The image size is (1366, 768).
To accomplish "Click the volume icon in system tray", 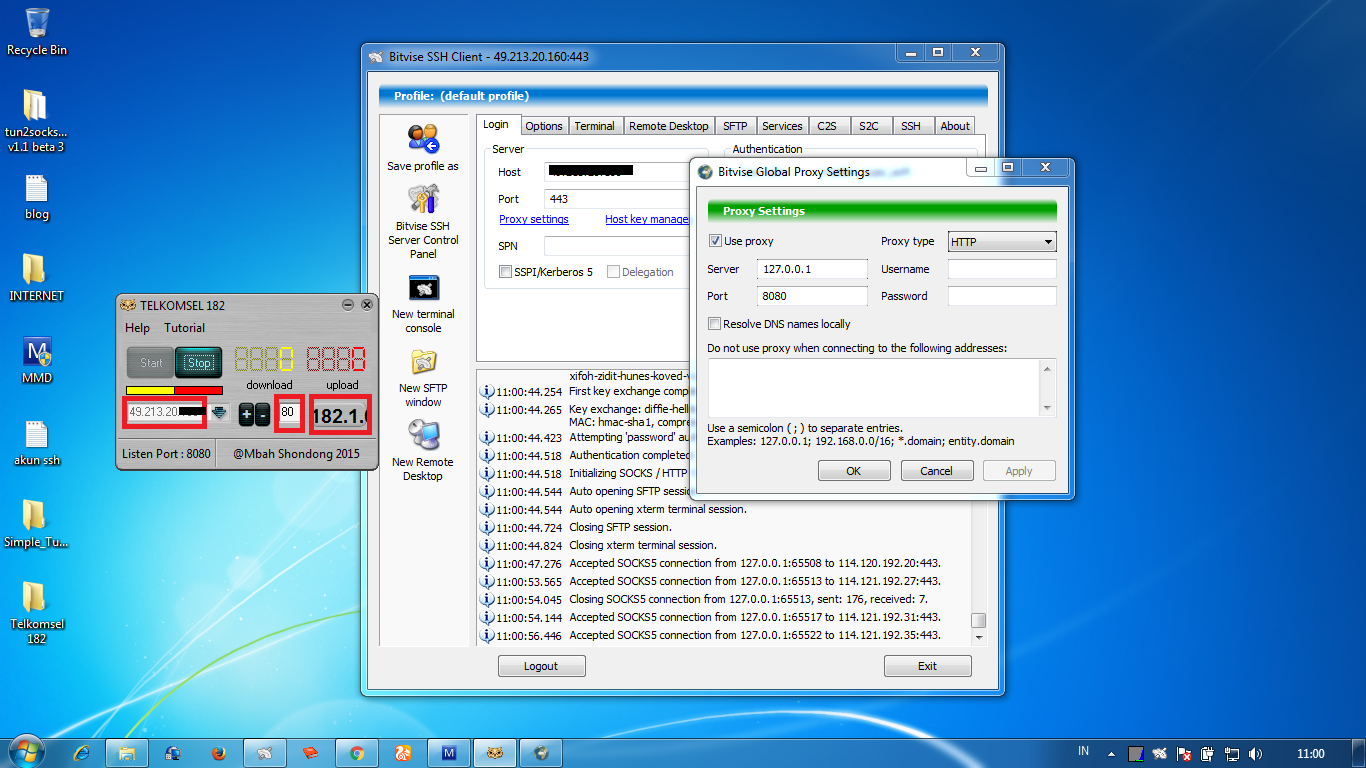I will pos(1256,753).
